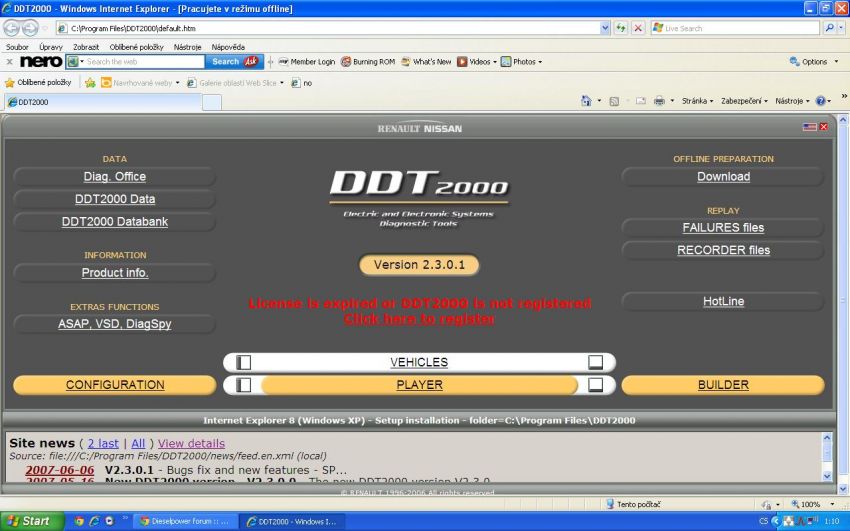
Task: Expand Galerie oblastí Web Slice dropdown
Action: pyautogui.click(x=281, y=83)
